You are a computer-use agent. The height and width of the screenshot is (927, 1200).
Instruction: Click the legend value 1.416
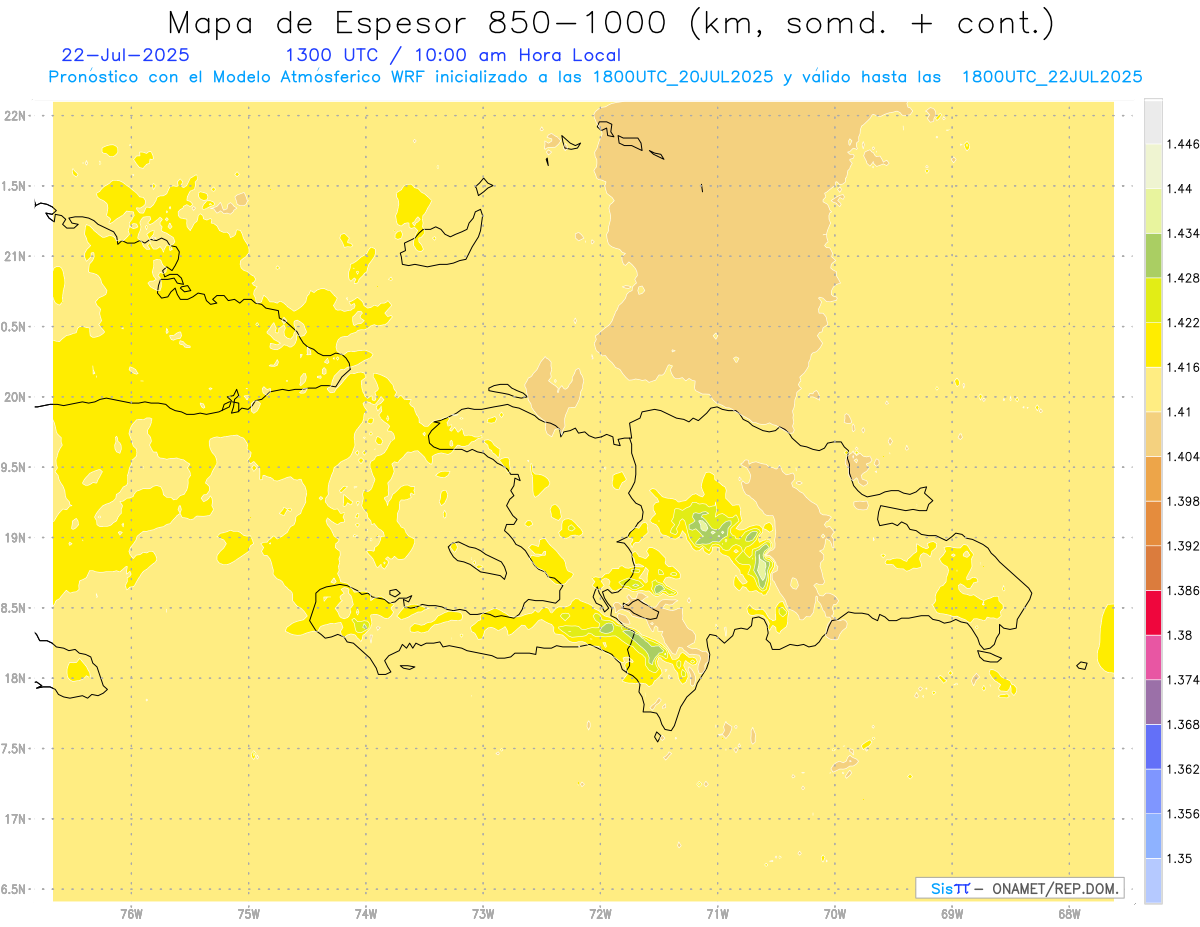click(1182, 367)
